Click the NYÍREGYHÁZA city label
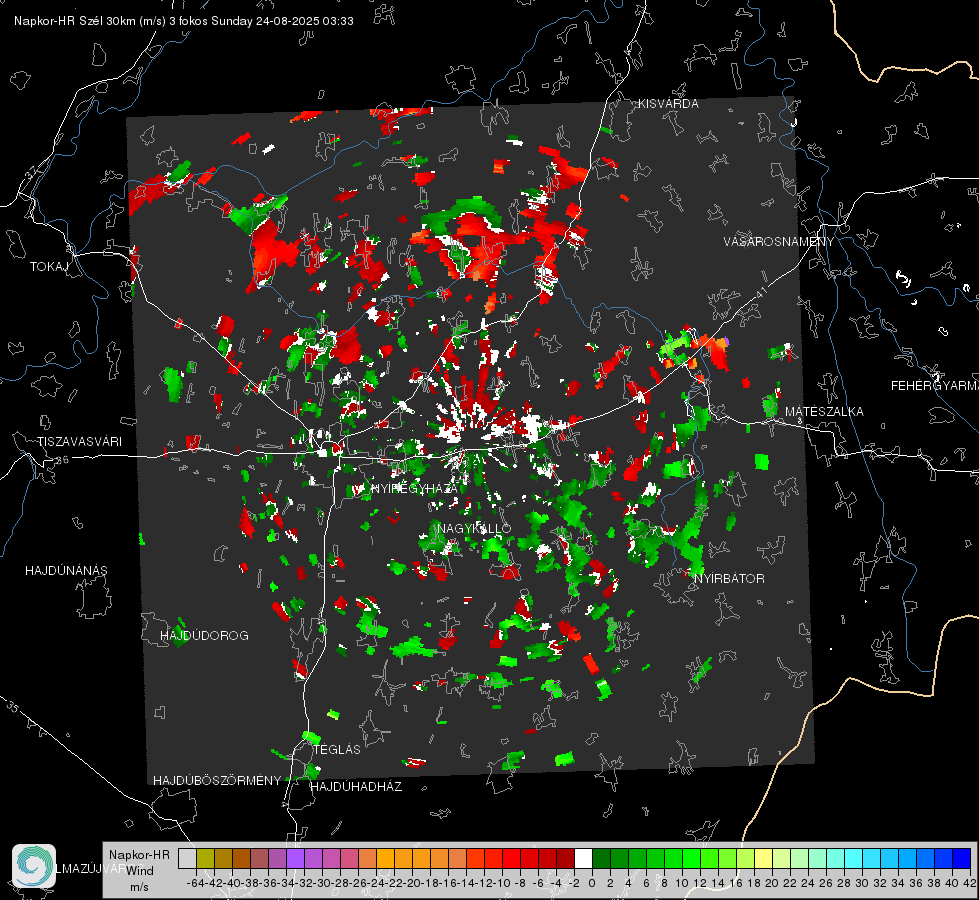979x900 pixels. coord(415,488)
